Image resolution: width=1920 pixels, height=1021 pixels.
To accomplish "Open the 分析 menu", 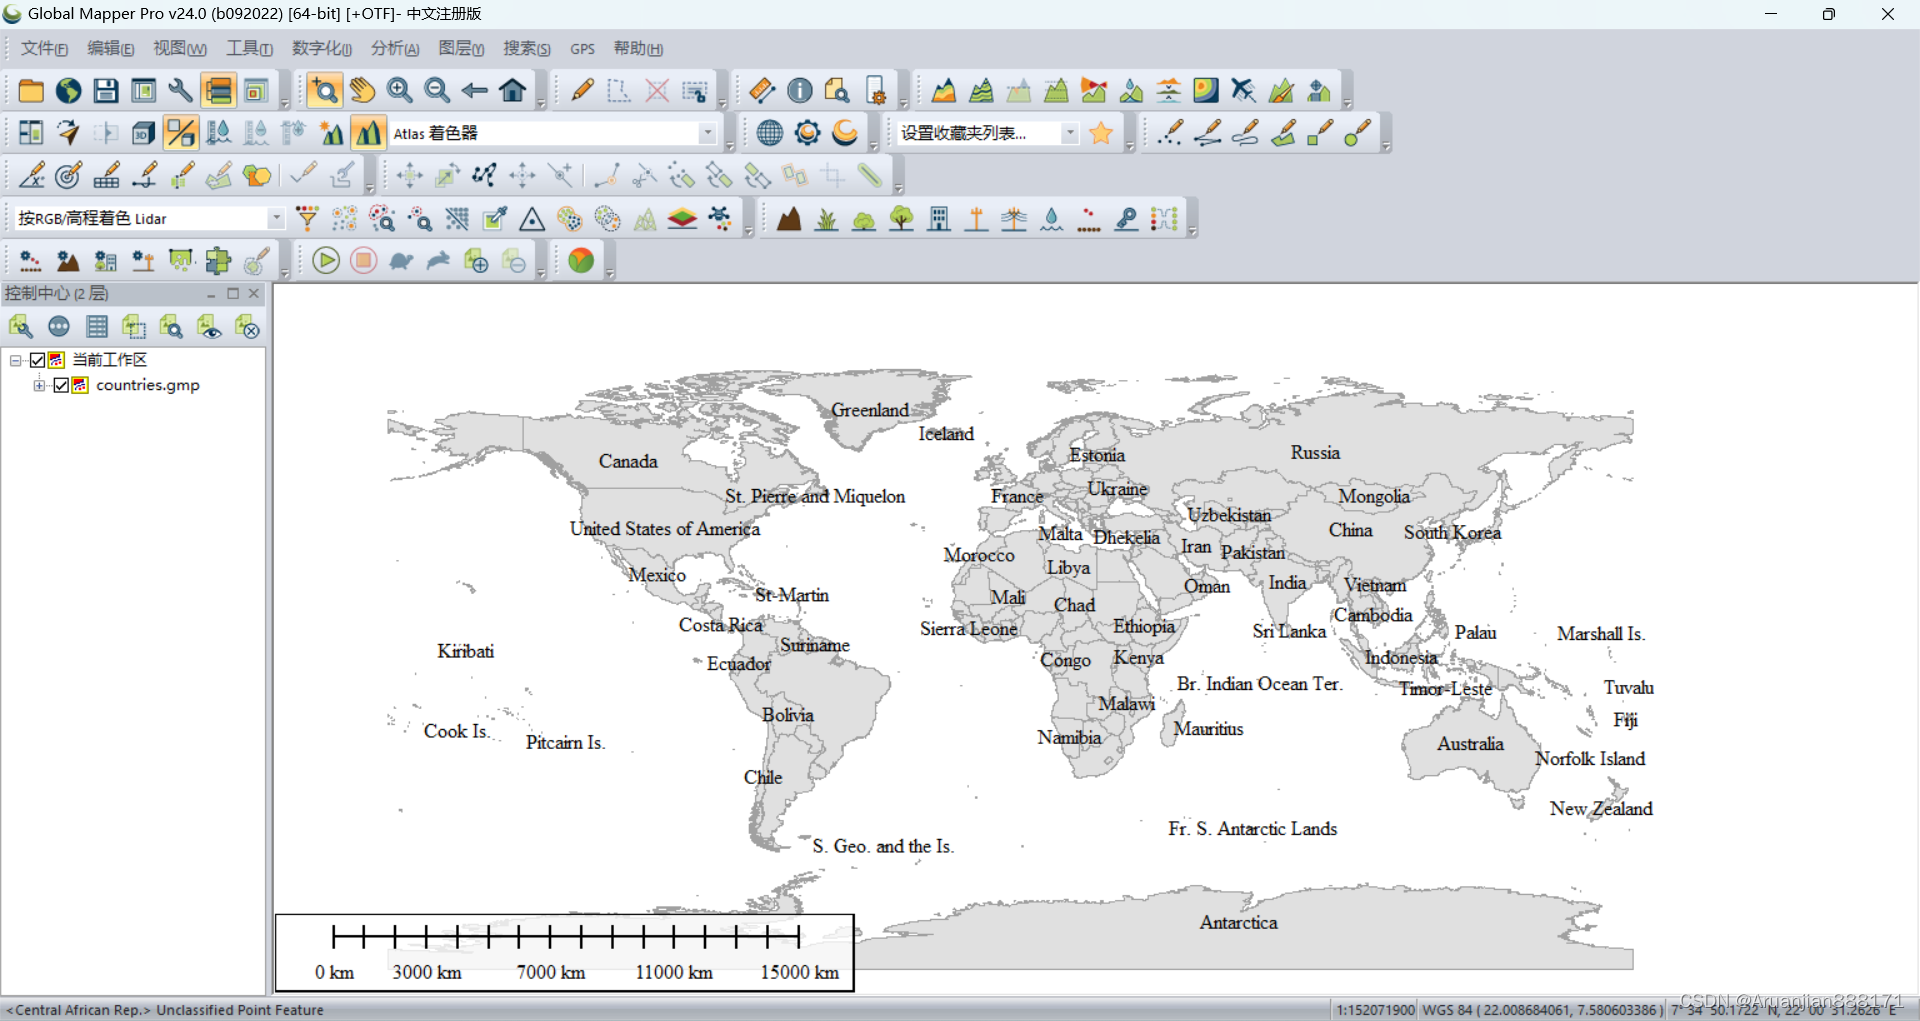I will coord(395,48).
